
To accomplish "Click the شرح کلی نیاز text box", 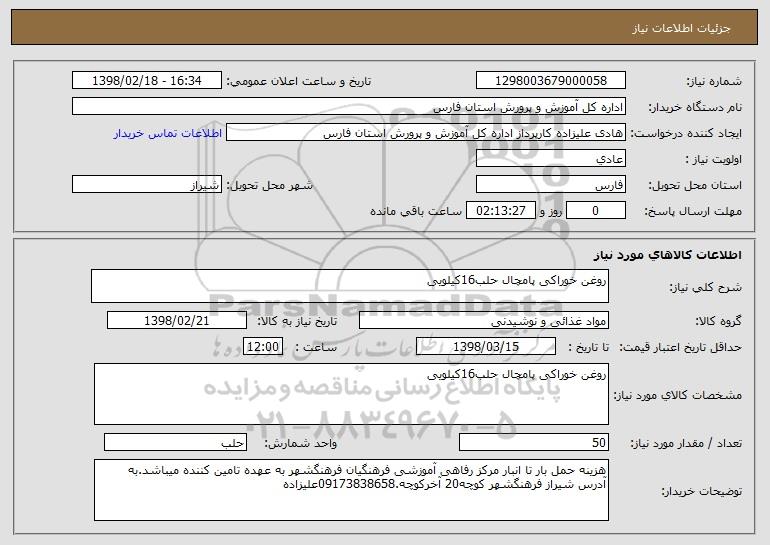I will (350, 286).
